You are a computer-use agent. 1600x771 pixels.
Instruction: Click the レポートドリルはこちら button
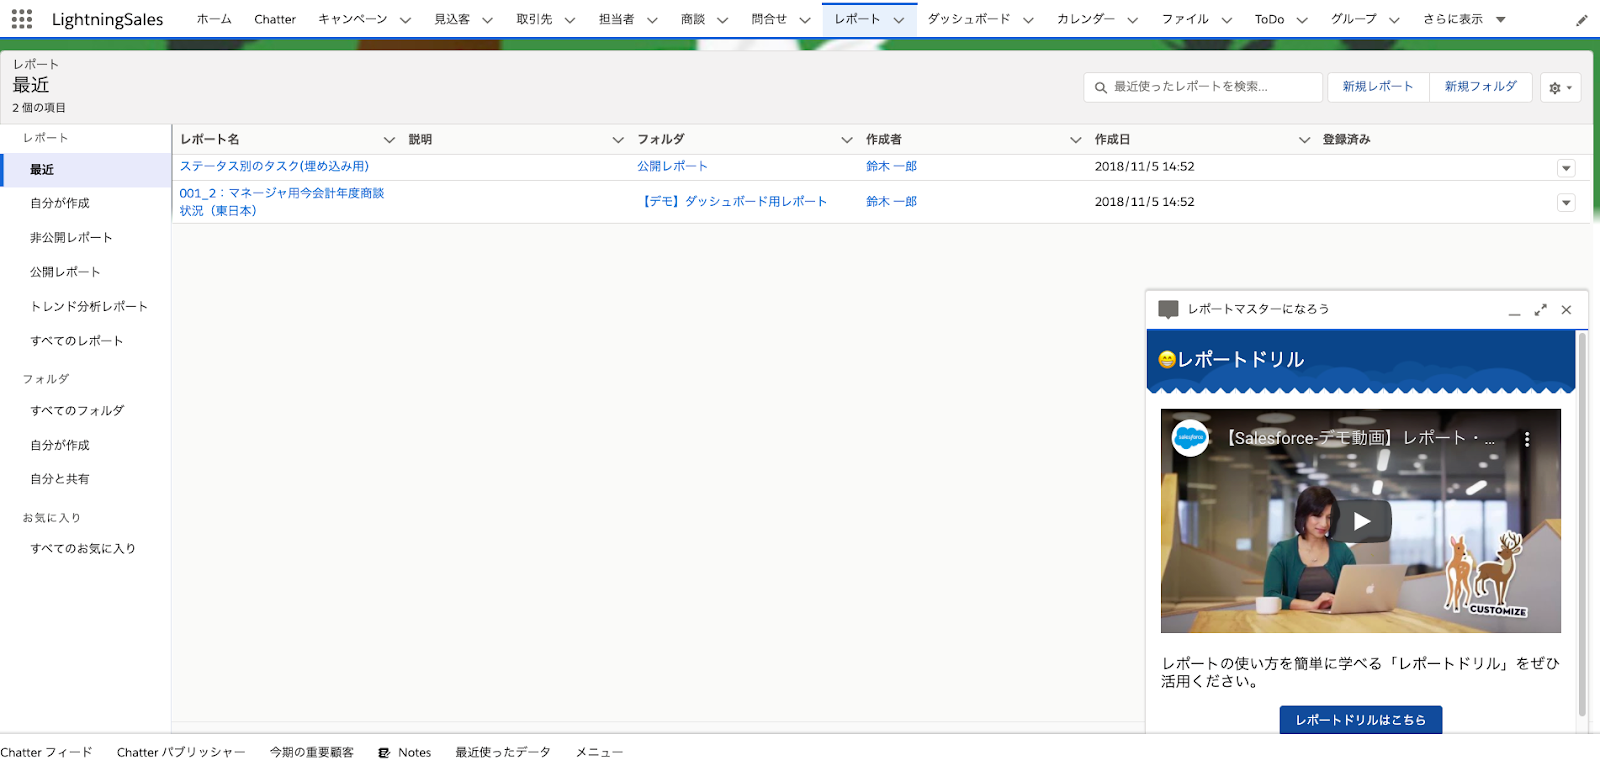click(1361, 720)
